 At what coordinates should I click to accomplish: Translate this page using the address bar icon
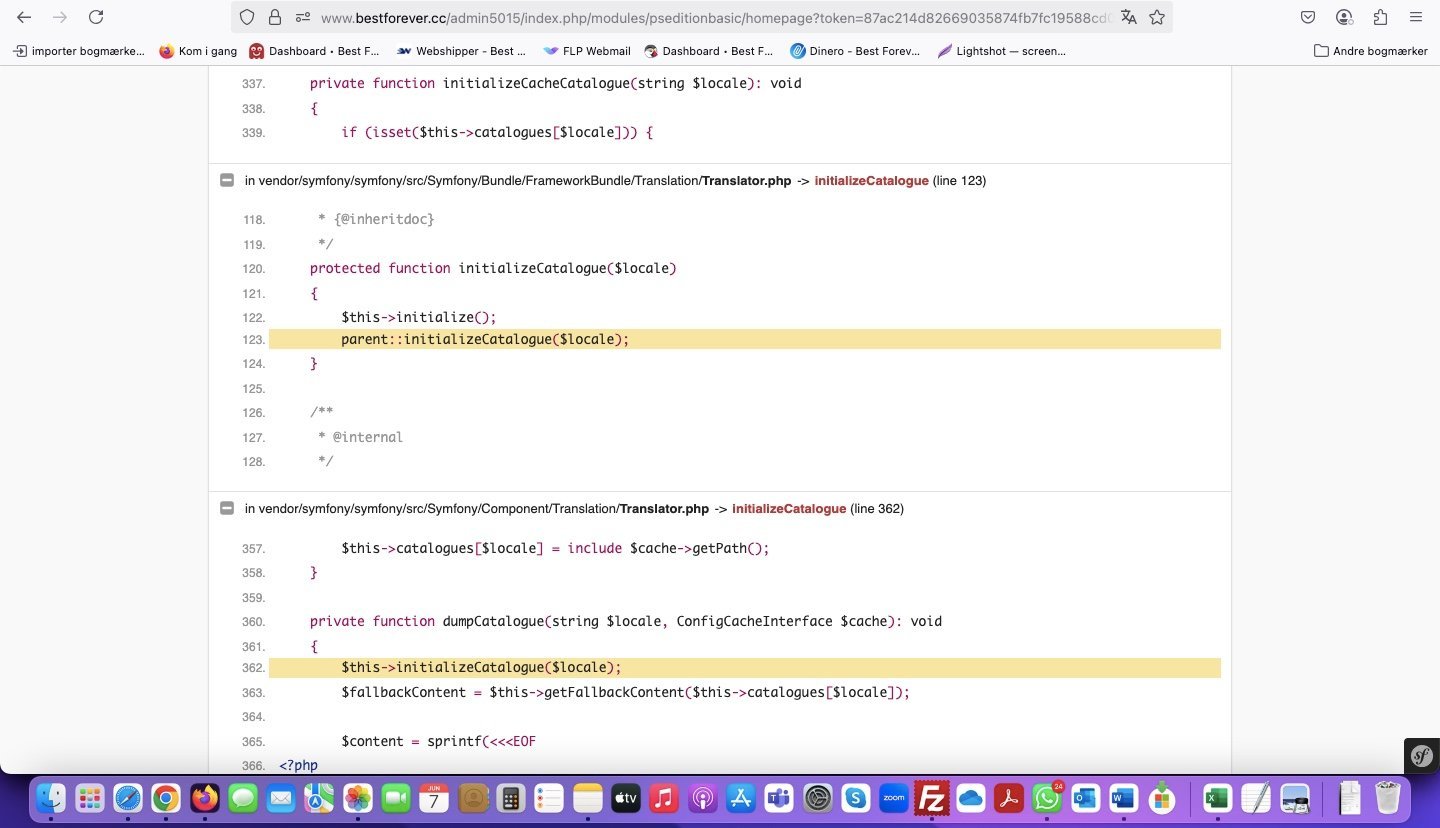point(1129,17)
